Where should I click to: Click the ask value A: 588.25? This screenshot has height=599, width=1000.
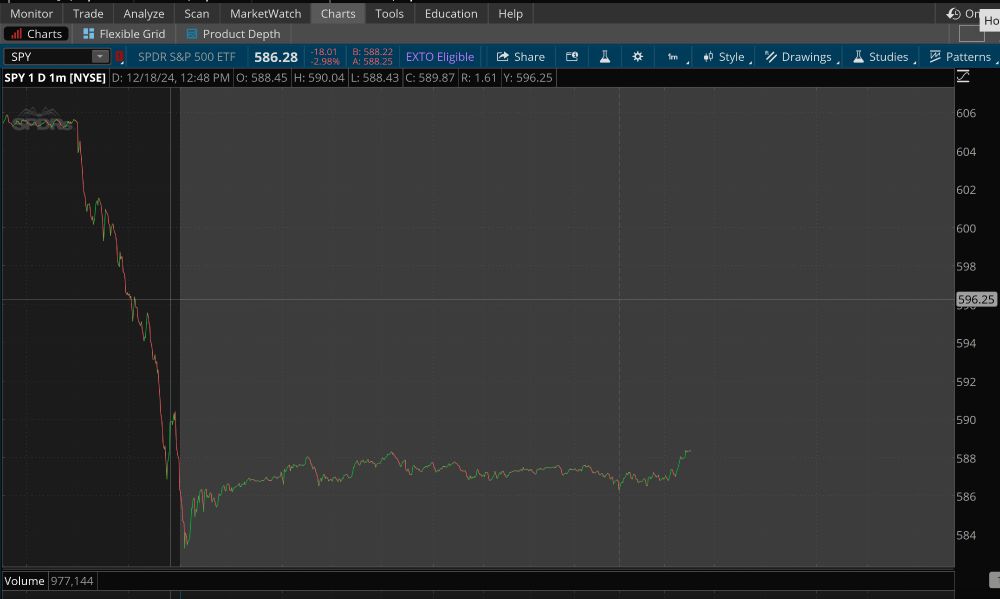(372, 61)
